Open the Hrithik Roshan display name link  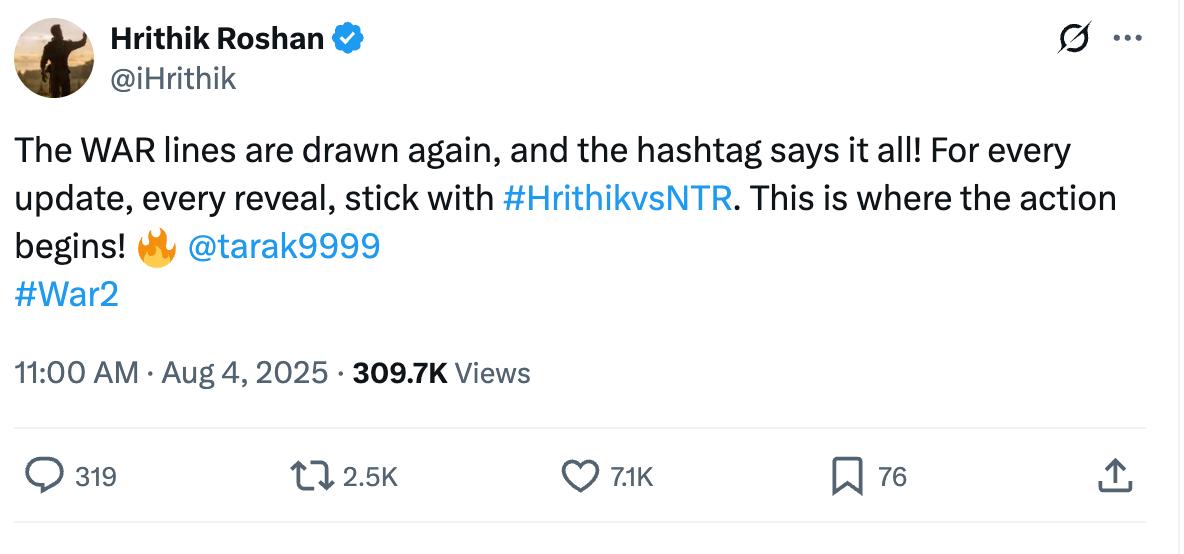coord(217,38)
